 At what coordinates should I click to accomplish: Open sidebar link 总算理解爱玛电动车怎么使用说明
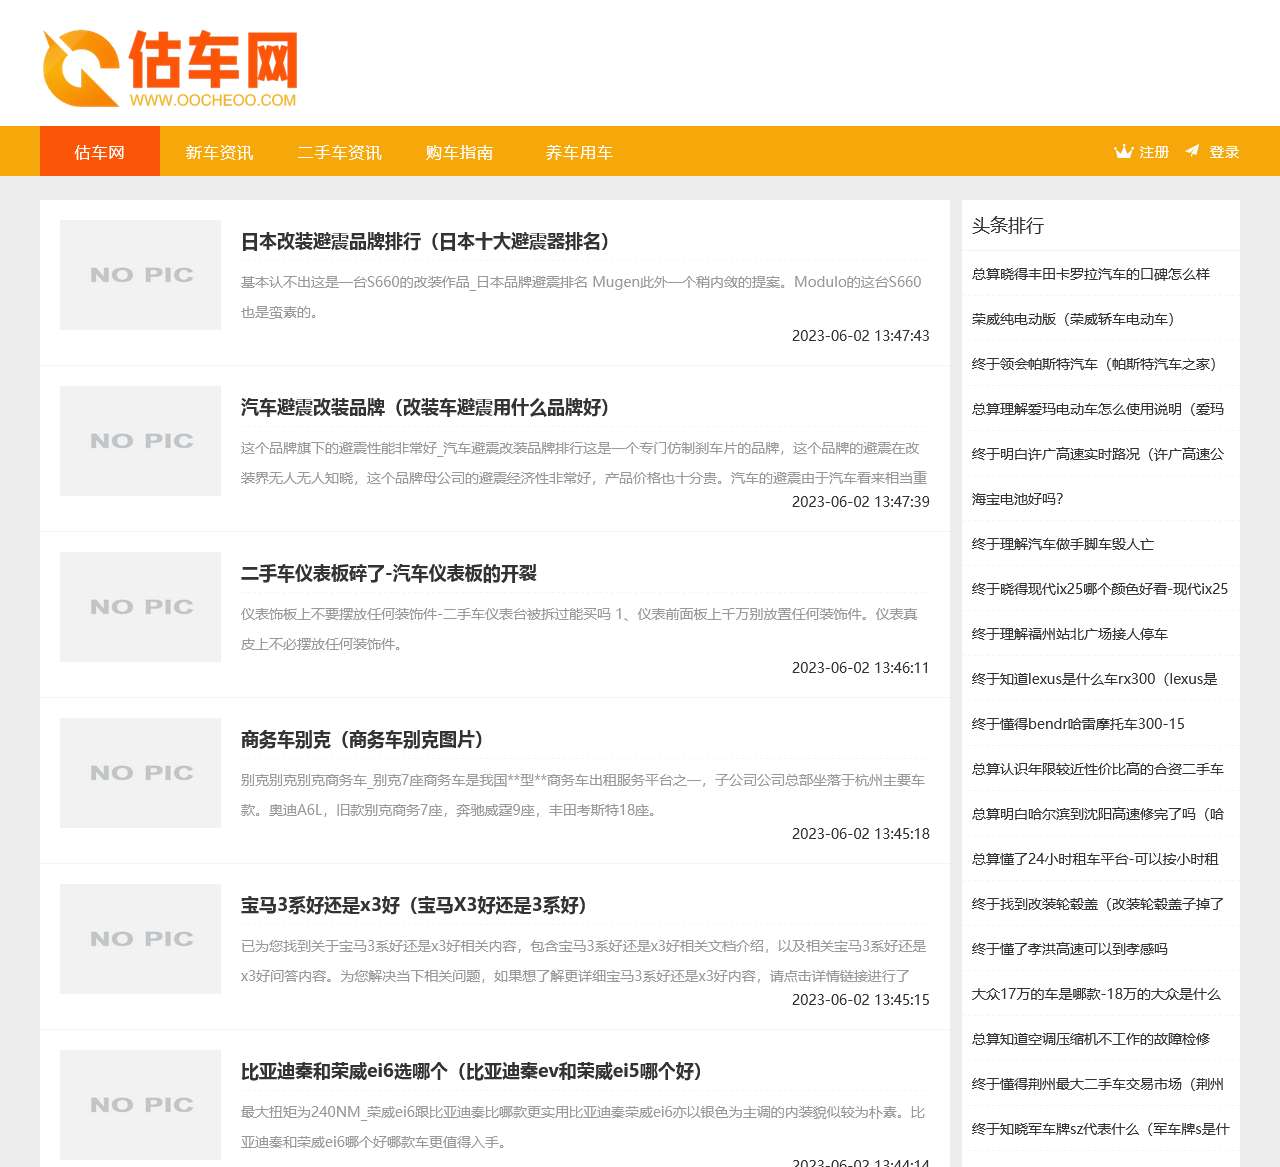coord(1098,409)
